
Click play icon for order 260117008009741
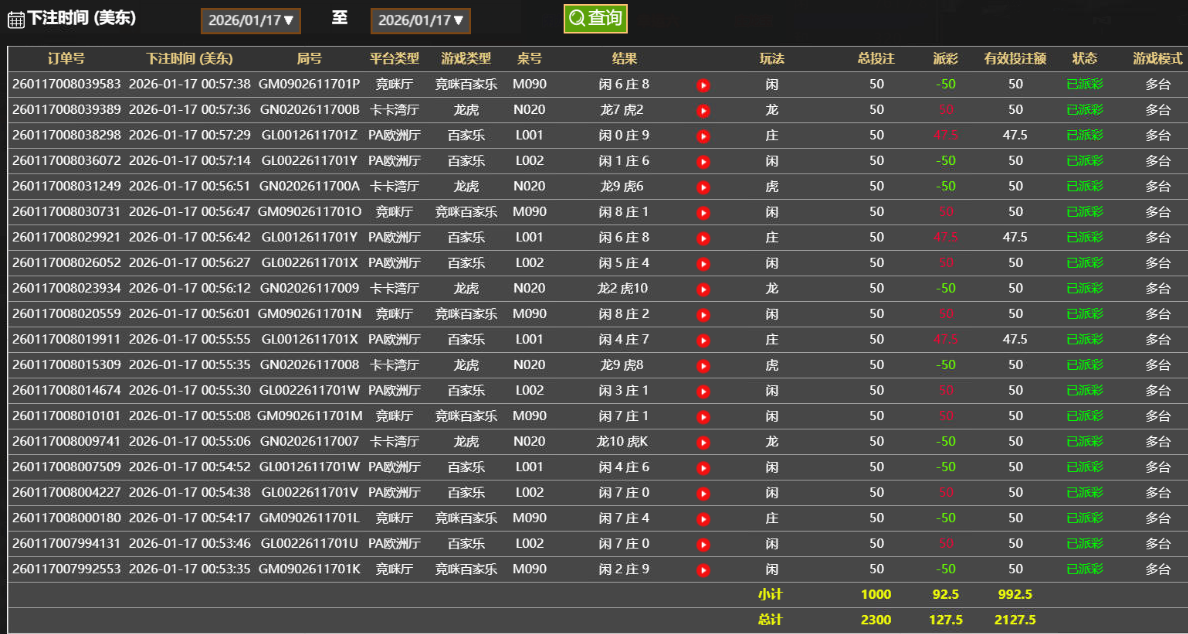pos(703,442)
